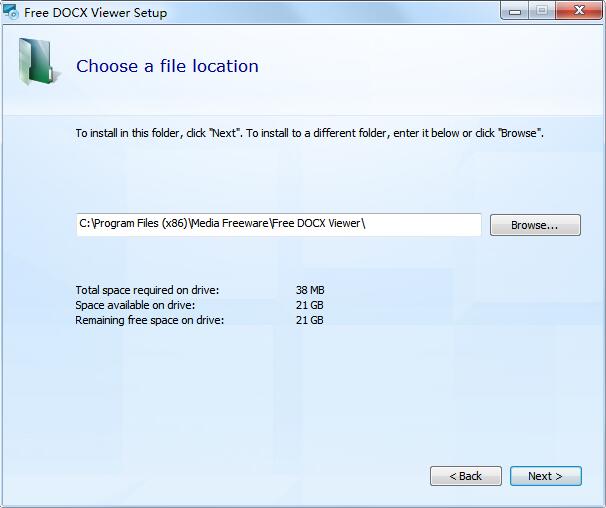Image resolution: width=606 pixels, height=508 pixels.
Task: Click 'Total space required on drive:' label
Action: click(x=147, y=290)
